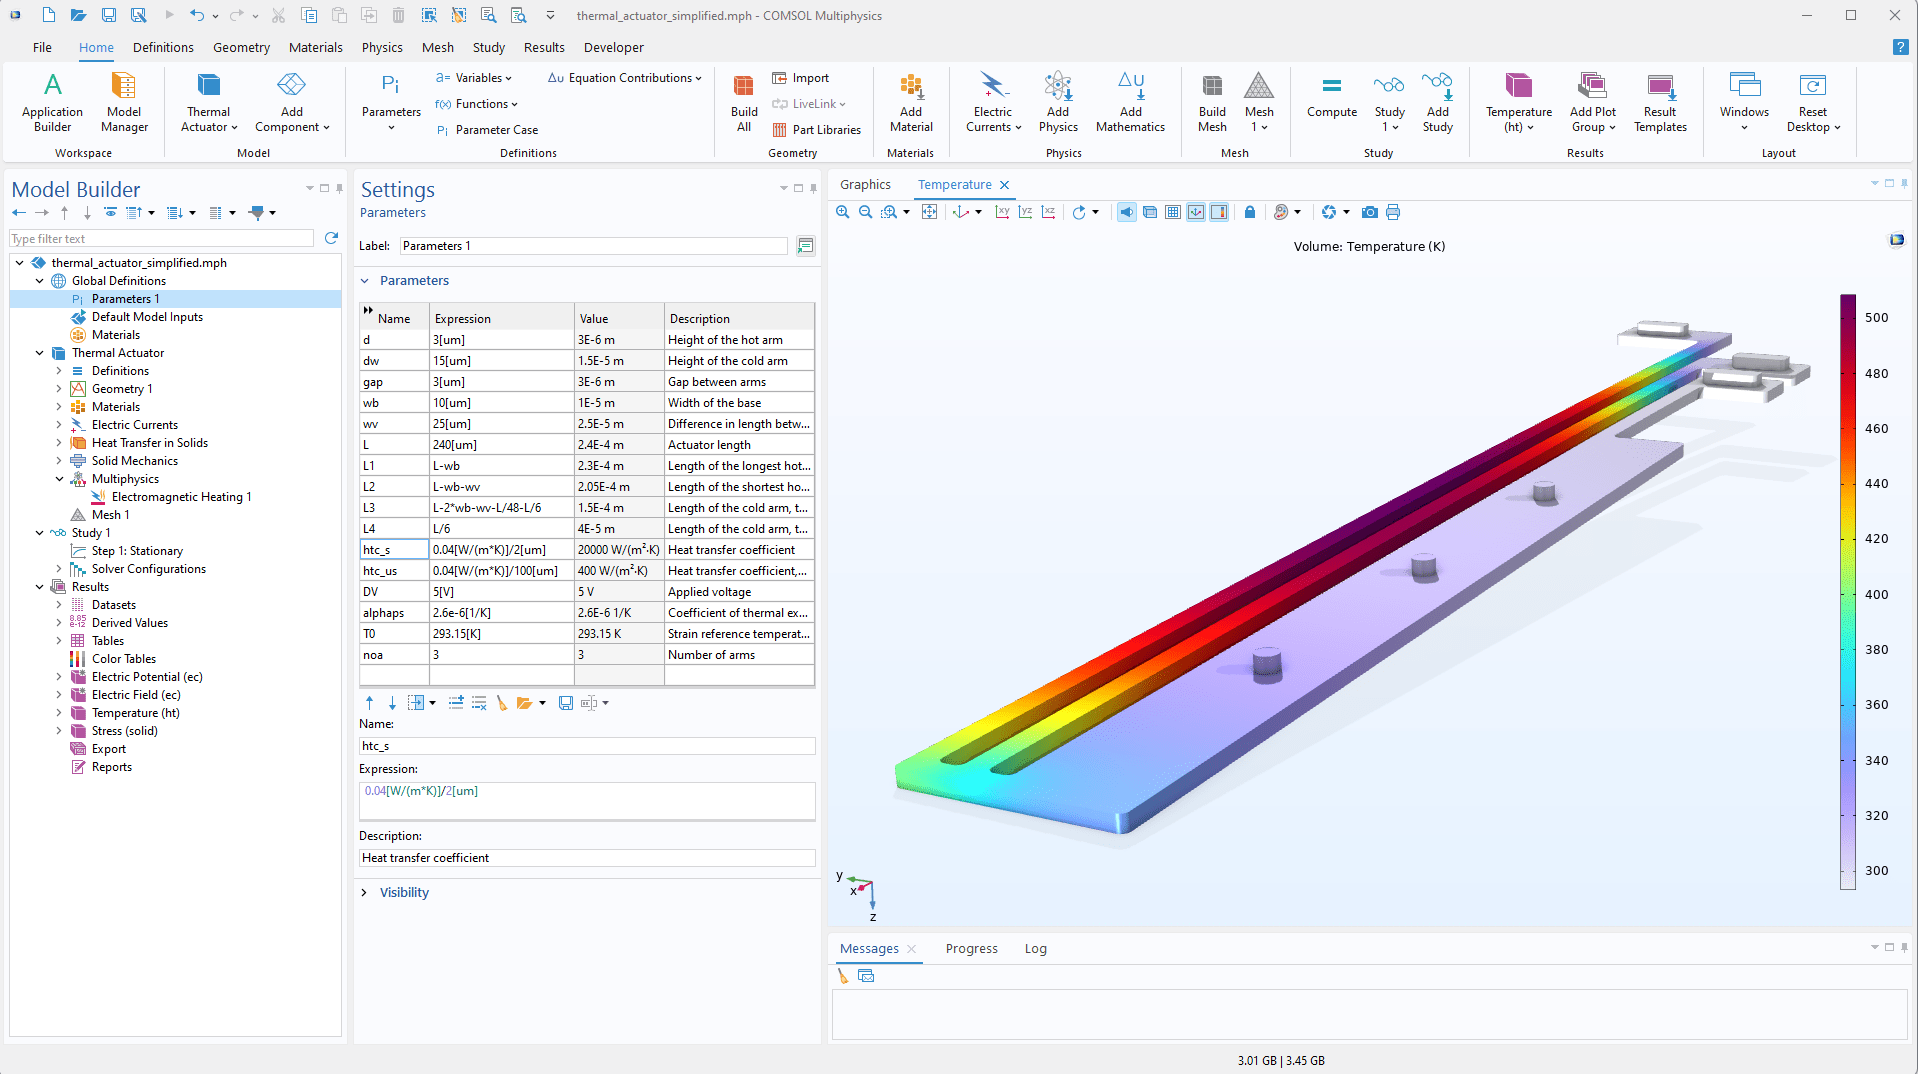Open the Equation Contributions dropdown
Viewport: 1918px width, 1074px height.
(624, 78)
